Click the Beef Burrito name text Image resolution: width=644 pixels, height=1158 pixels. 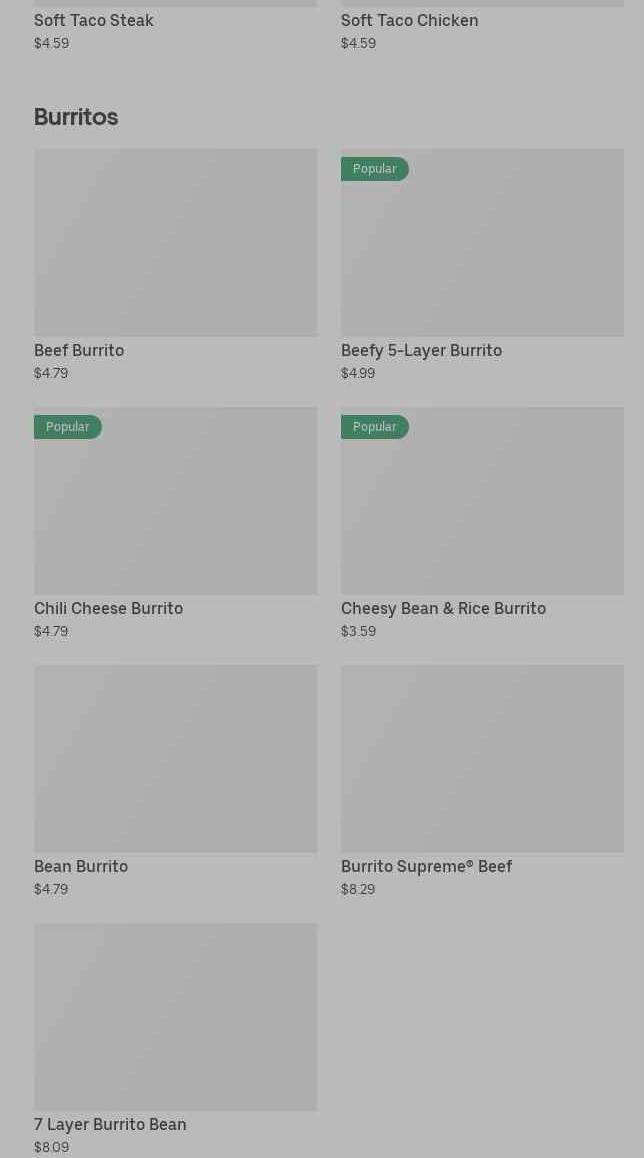click(x=79, y=350)
